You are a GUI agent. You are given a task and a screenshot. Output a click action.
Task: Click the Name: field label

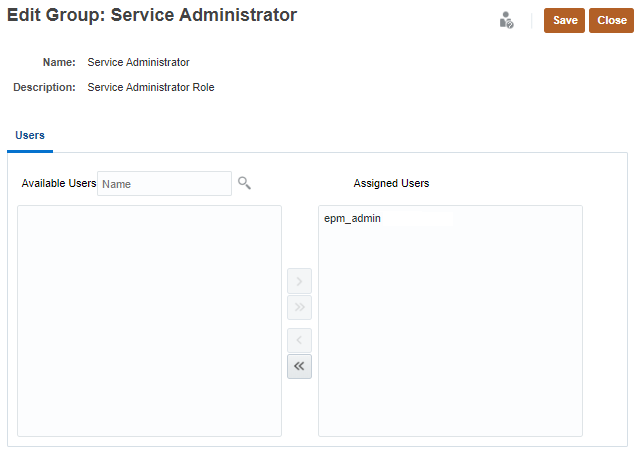[x=59, y=62]
